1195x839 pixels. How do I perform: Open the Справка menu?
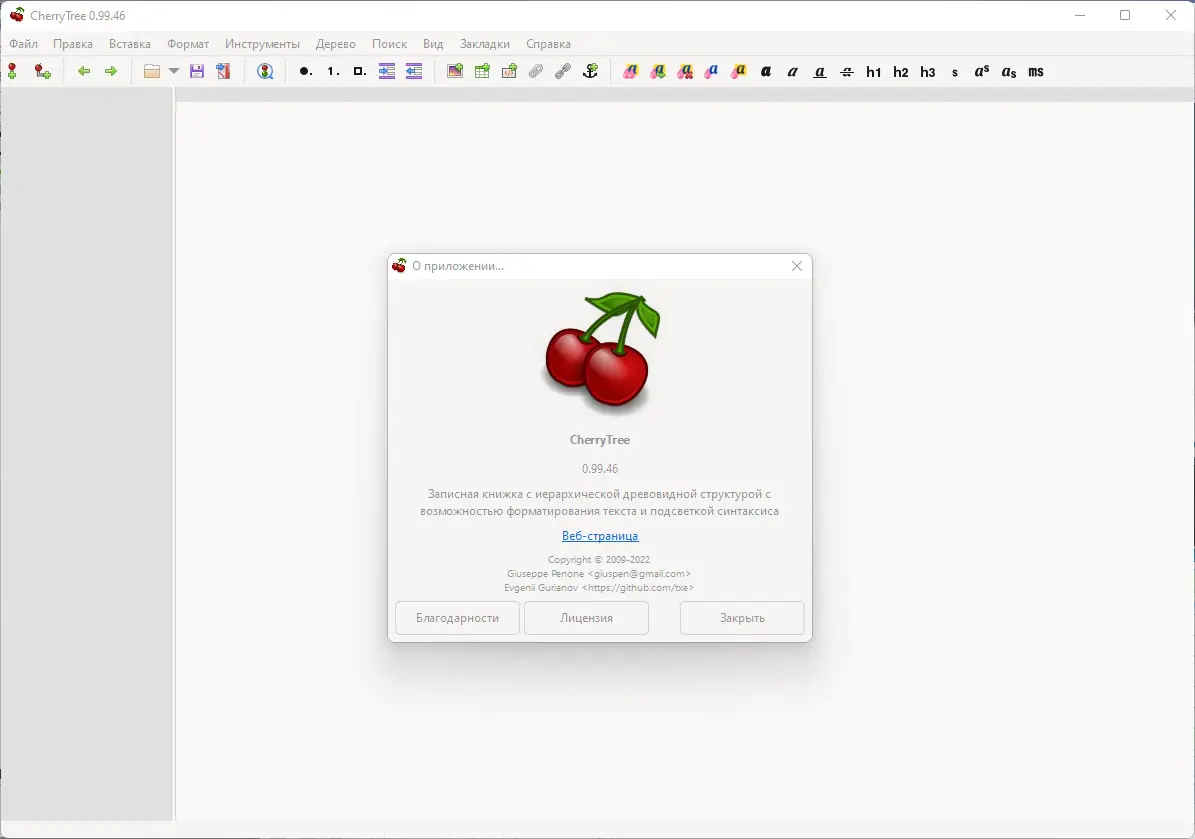(x=548, y=43)
